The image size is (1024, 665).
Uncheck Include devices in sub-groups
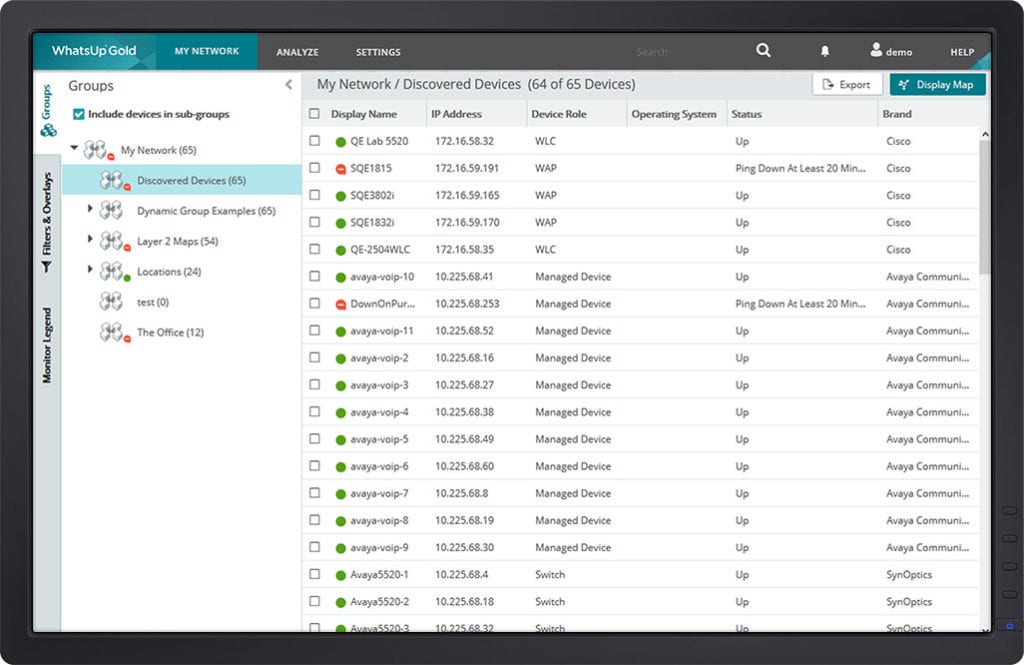tap(79, 114)
